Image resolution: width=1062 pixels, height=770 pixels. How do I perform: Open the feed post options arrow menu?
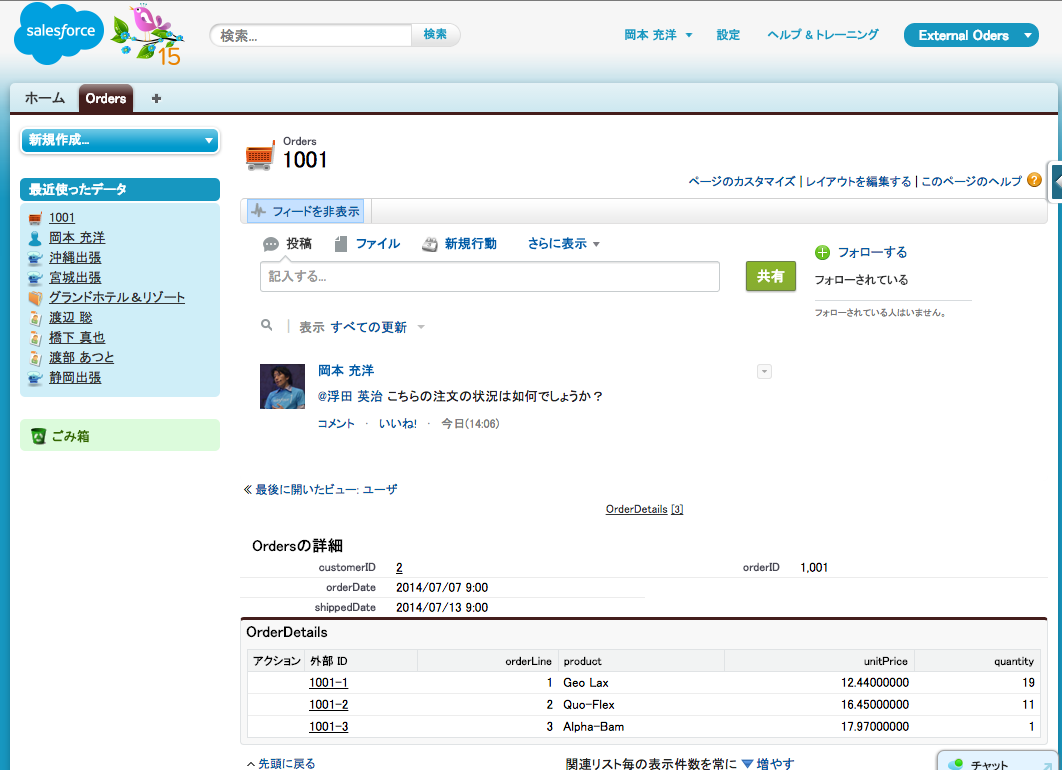coord(764,371)
